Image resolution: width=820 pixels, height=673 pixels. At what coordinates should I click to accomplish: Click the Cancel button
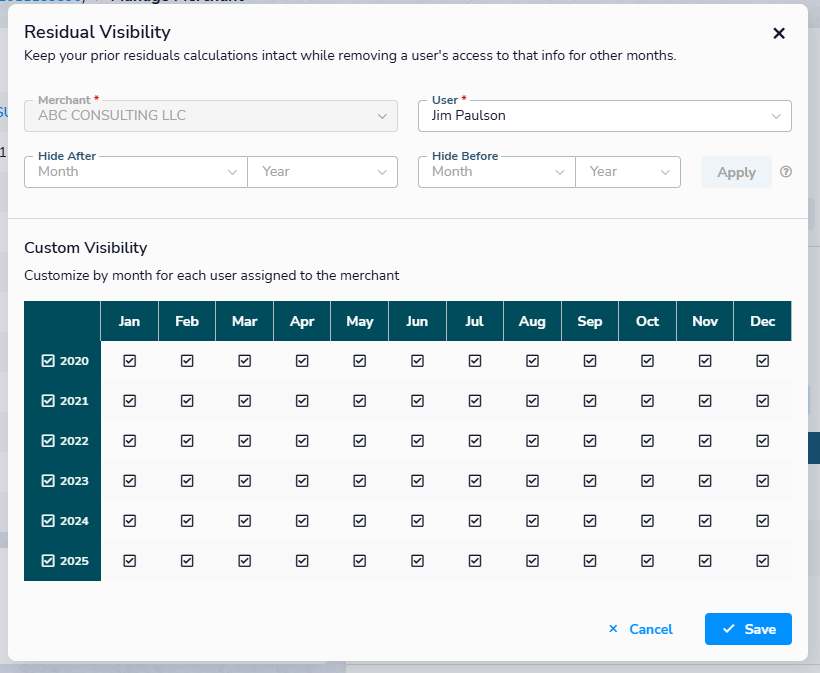tap(641, 629)
